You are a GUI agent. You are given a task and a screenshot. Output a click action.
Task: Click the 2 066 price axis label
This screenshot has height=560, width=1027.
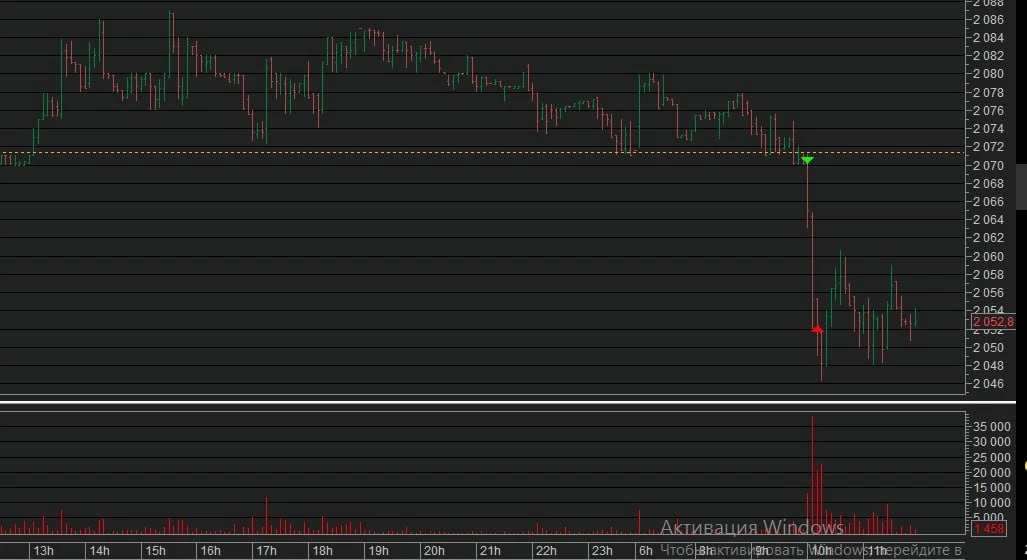[x=988, y=201]
